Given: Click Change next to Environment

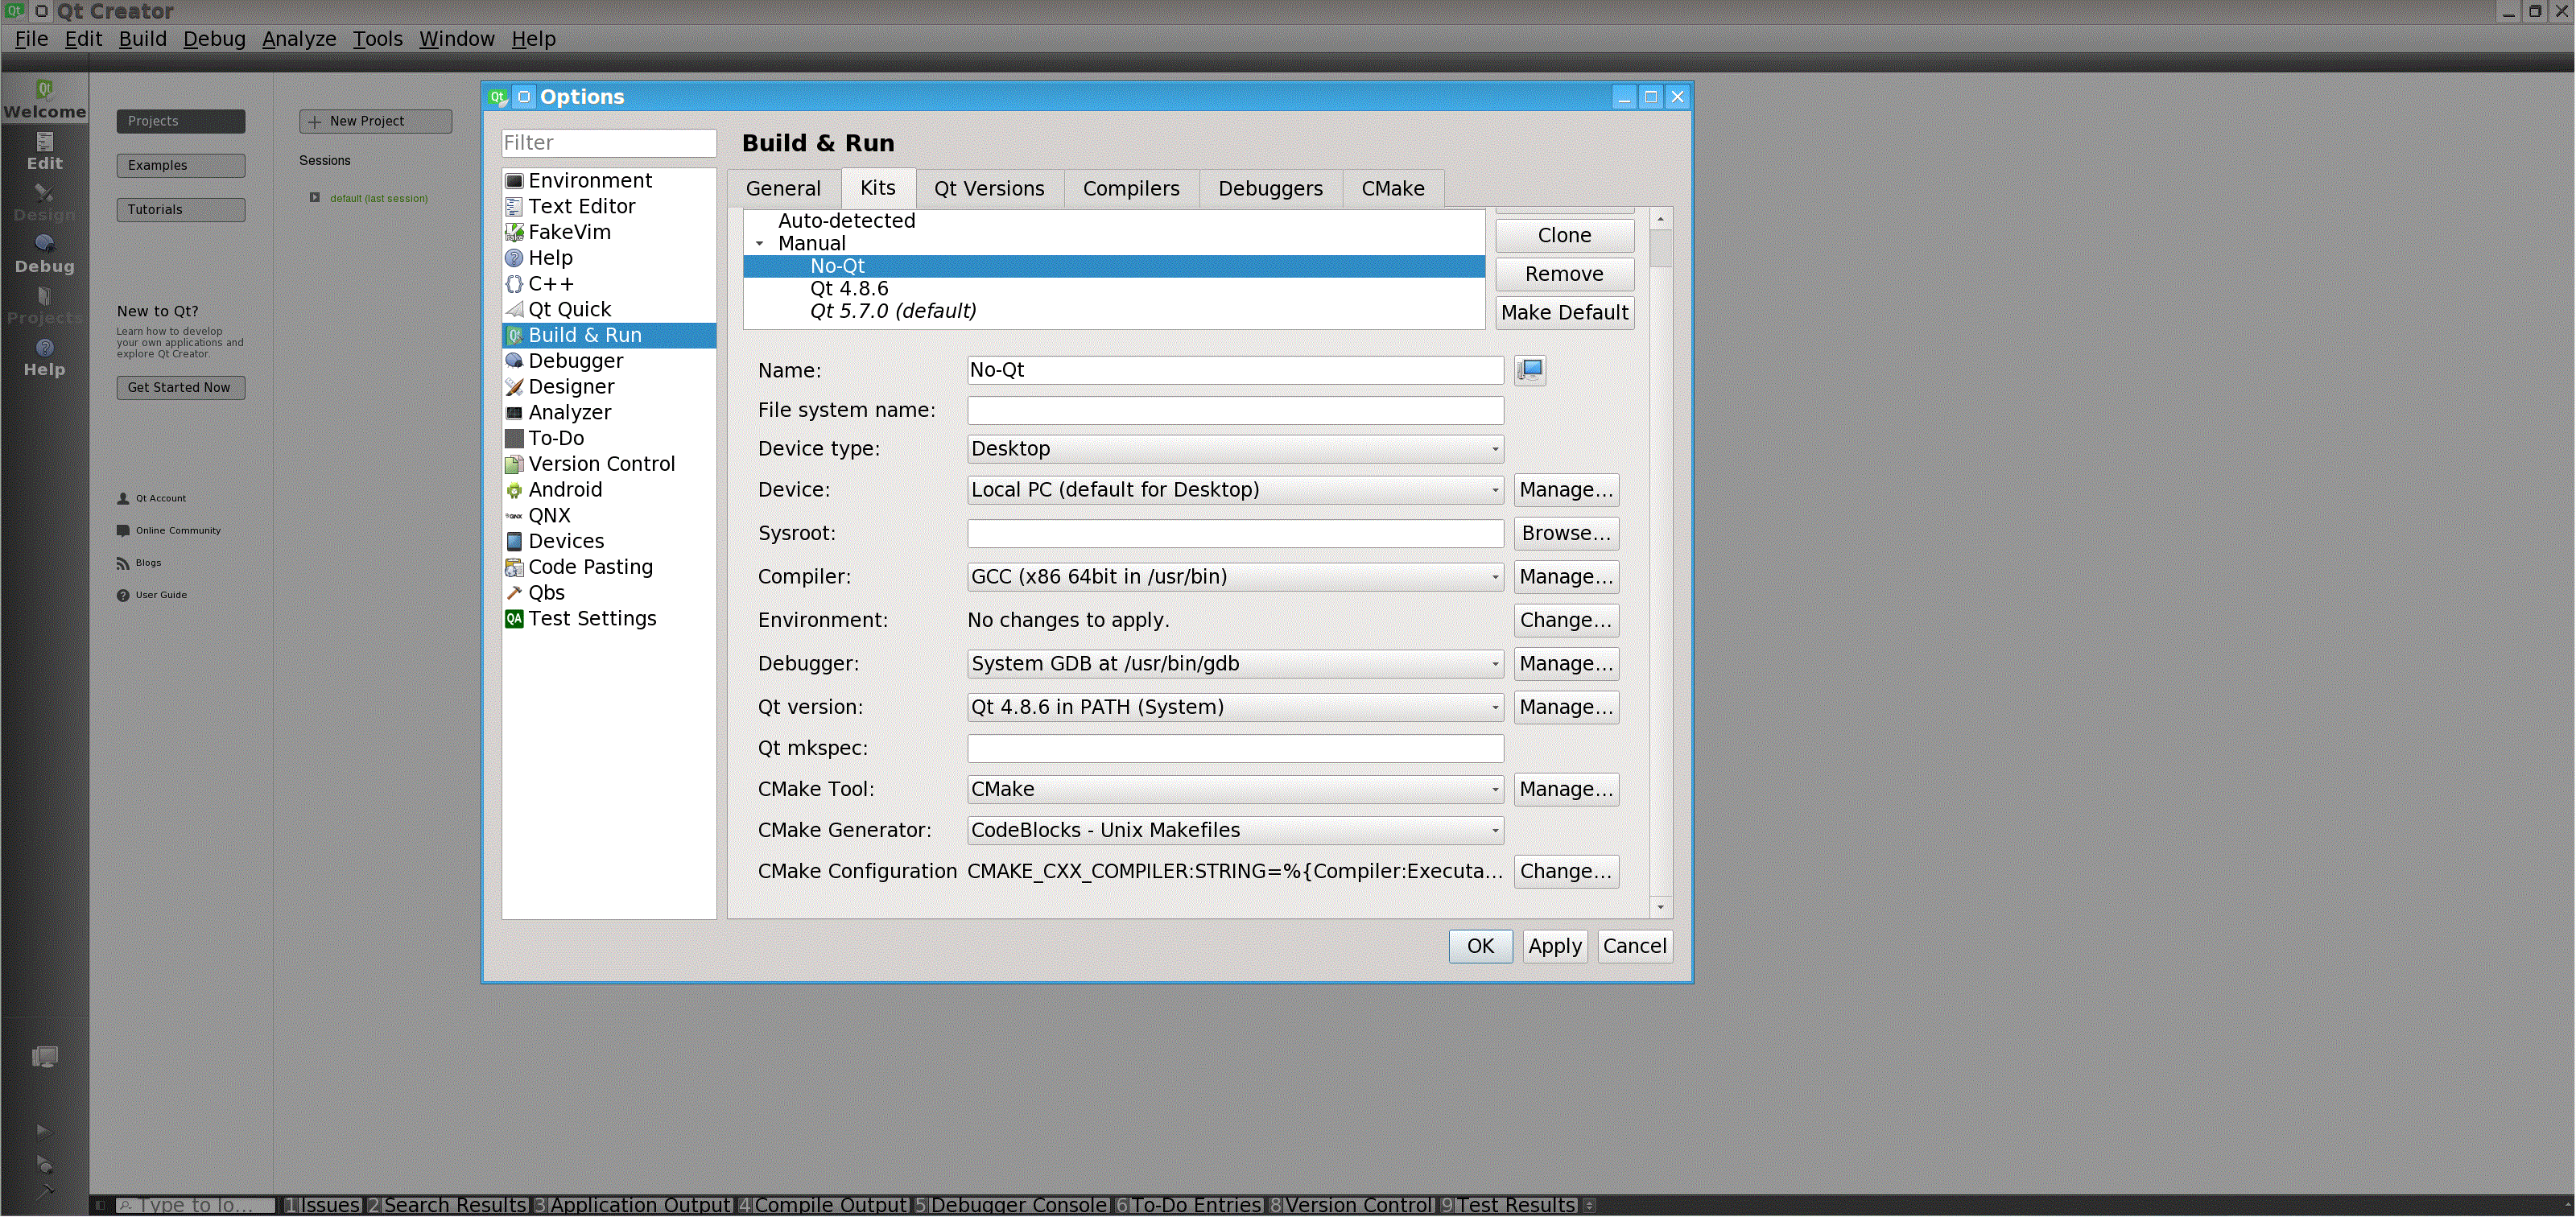Looking at the screenshot, I should tap(1566, 621).
